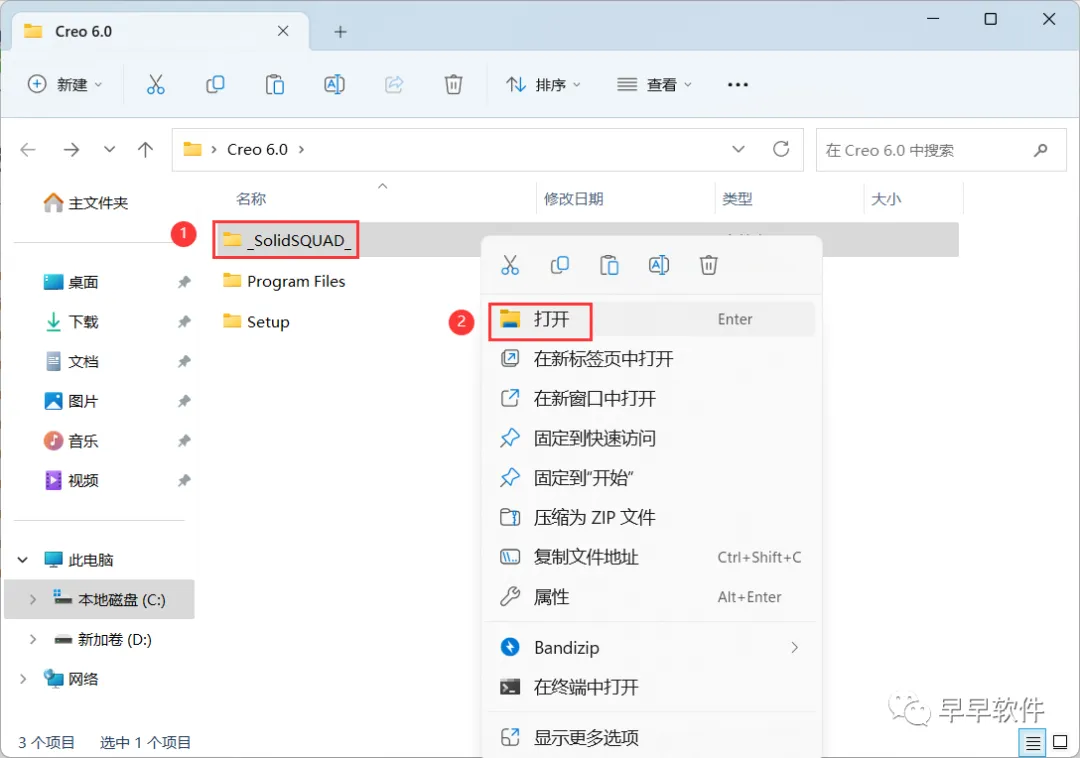Screen dimensions: 1080x758
Task: Choose 固定到快速访问 from context menu
Action: tap(652, 438)
